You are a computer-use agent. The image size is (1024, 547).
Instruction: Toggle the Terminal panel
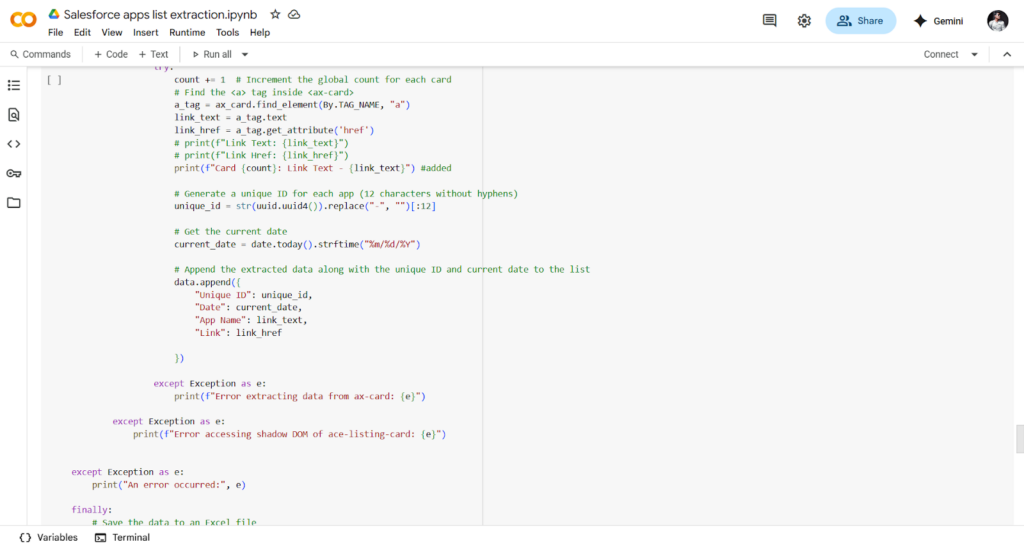point(122,537)
